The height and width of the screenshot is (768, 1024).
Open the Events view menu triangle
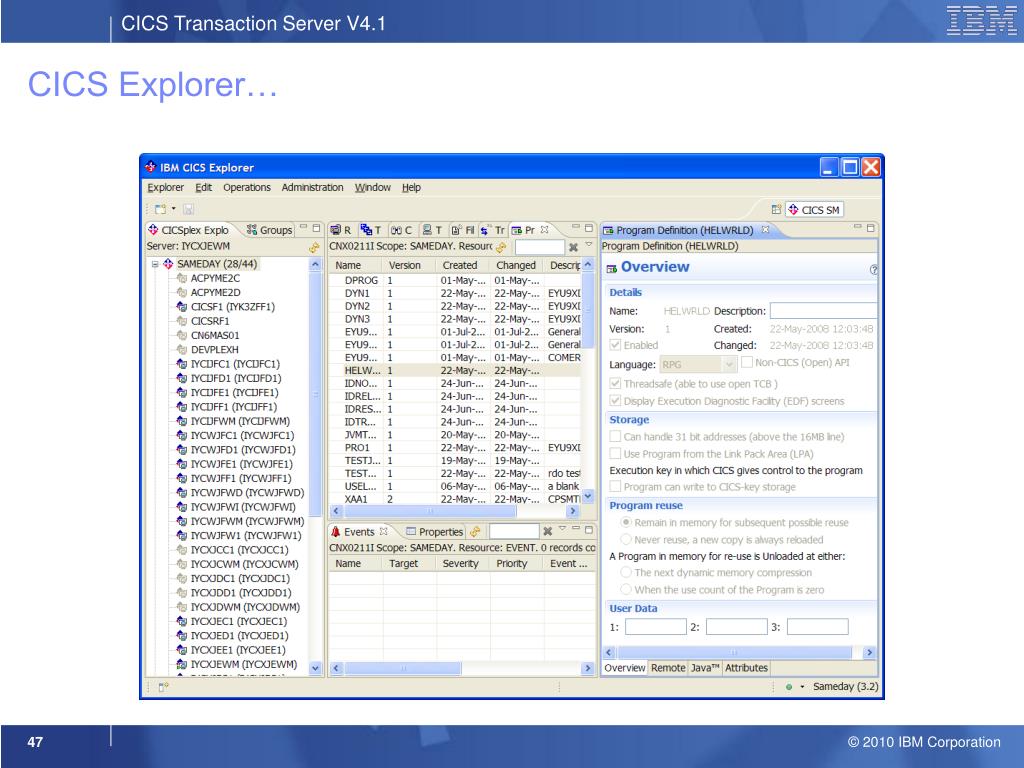click(562, 528)
